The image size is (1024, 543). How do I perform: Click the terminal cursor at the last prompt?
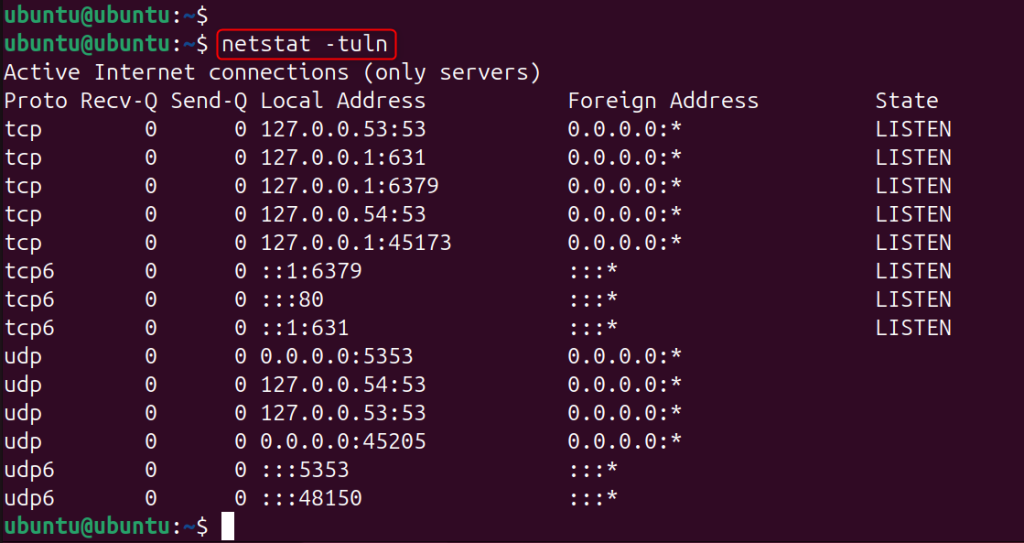[227, 526]
